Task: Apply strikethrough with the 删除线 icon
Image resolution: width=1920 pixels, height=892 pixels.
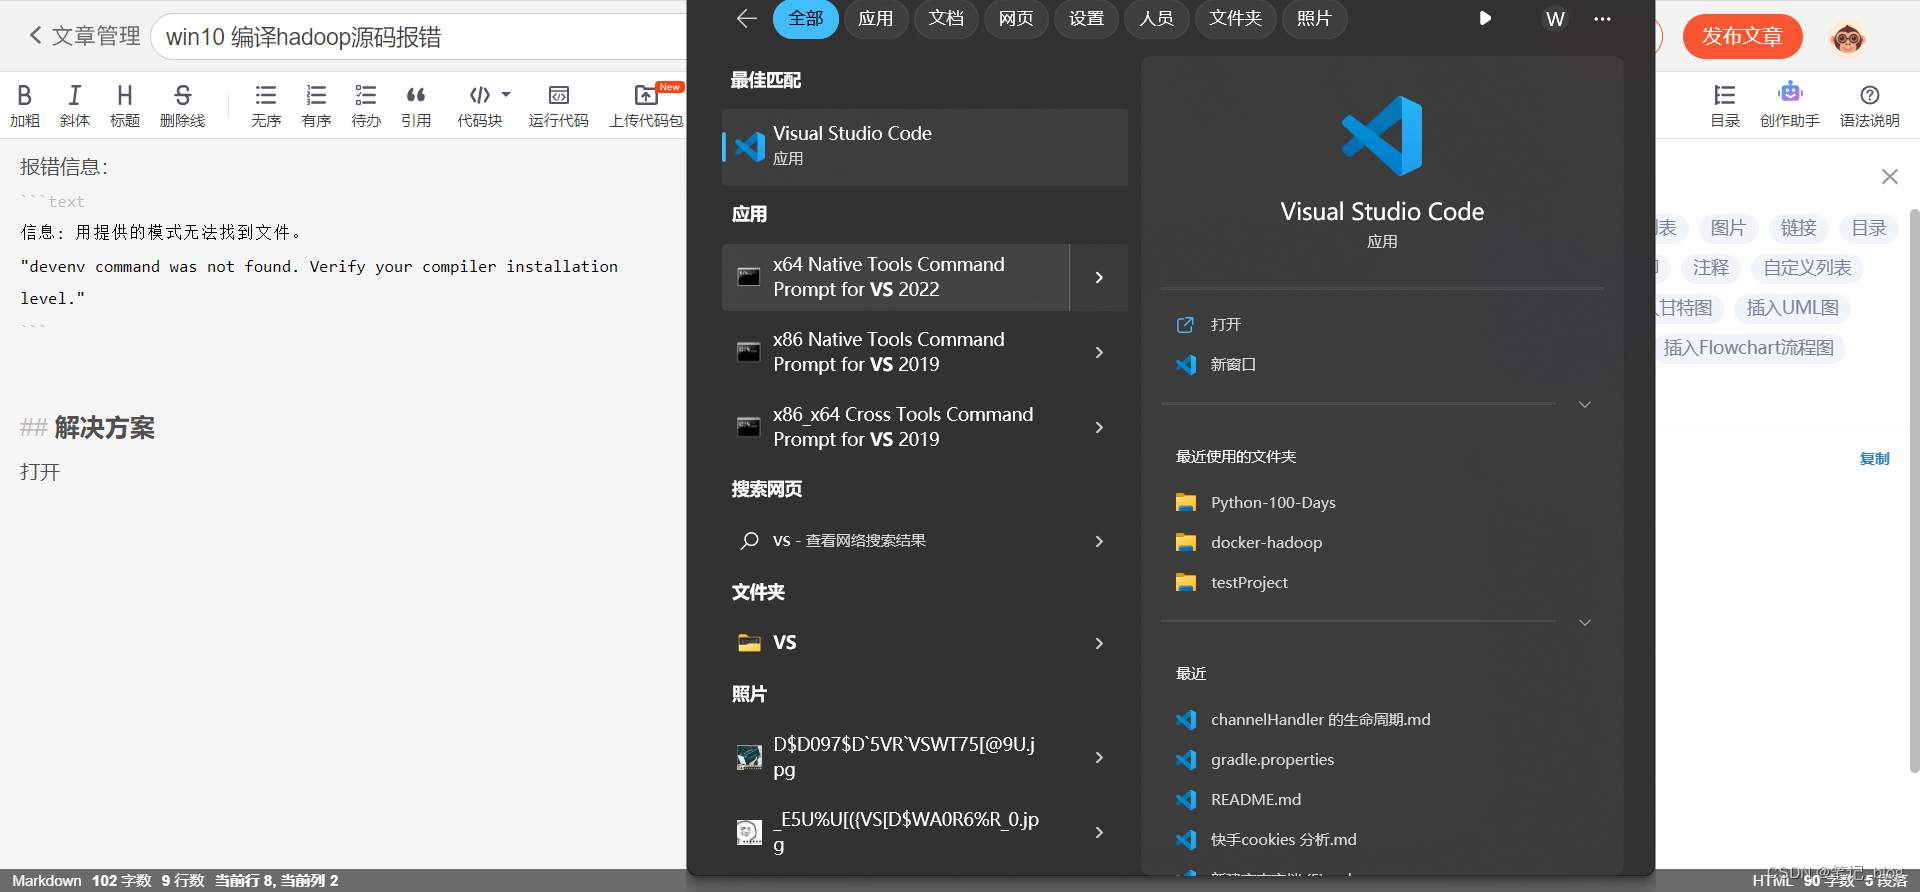Action: pyautogui.click(x=182, y=106)
